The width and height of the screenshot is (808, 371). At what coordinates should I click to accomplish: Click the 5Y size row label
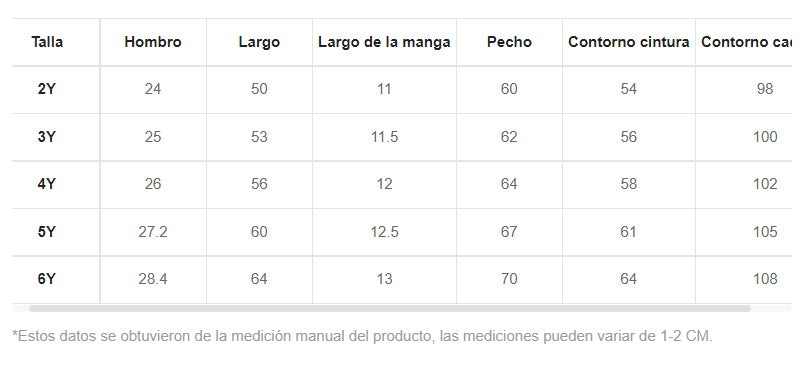46,232
